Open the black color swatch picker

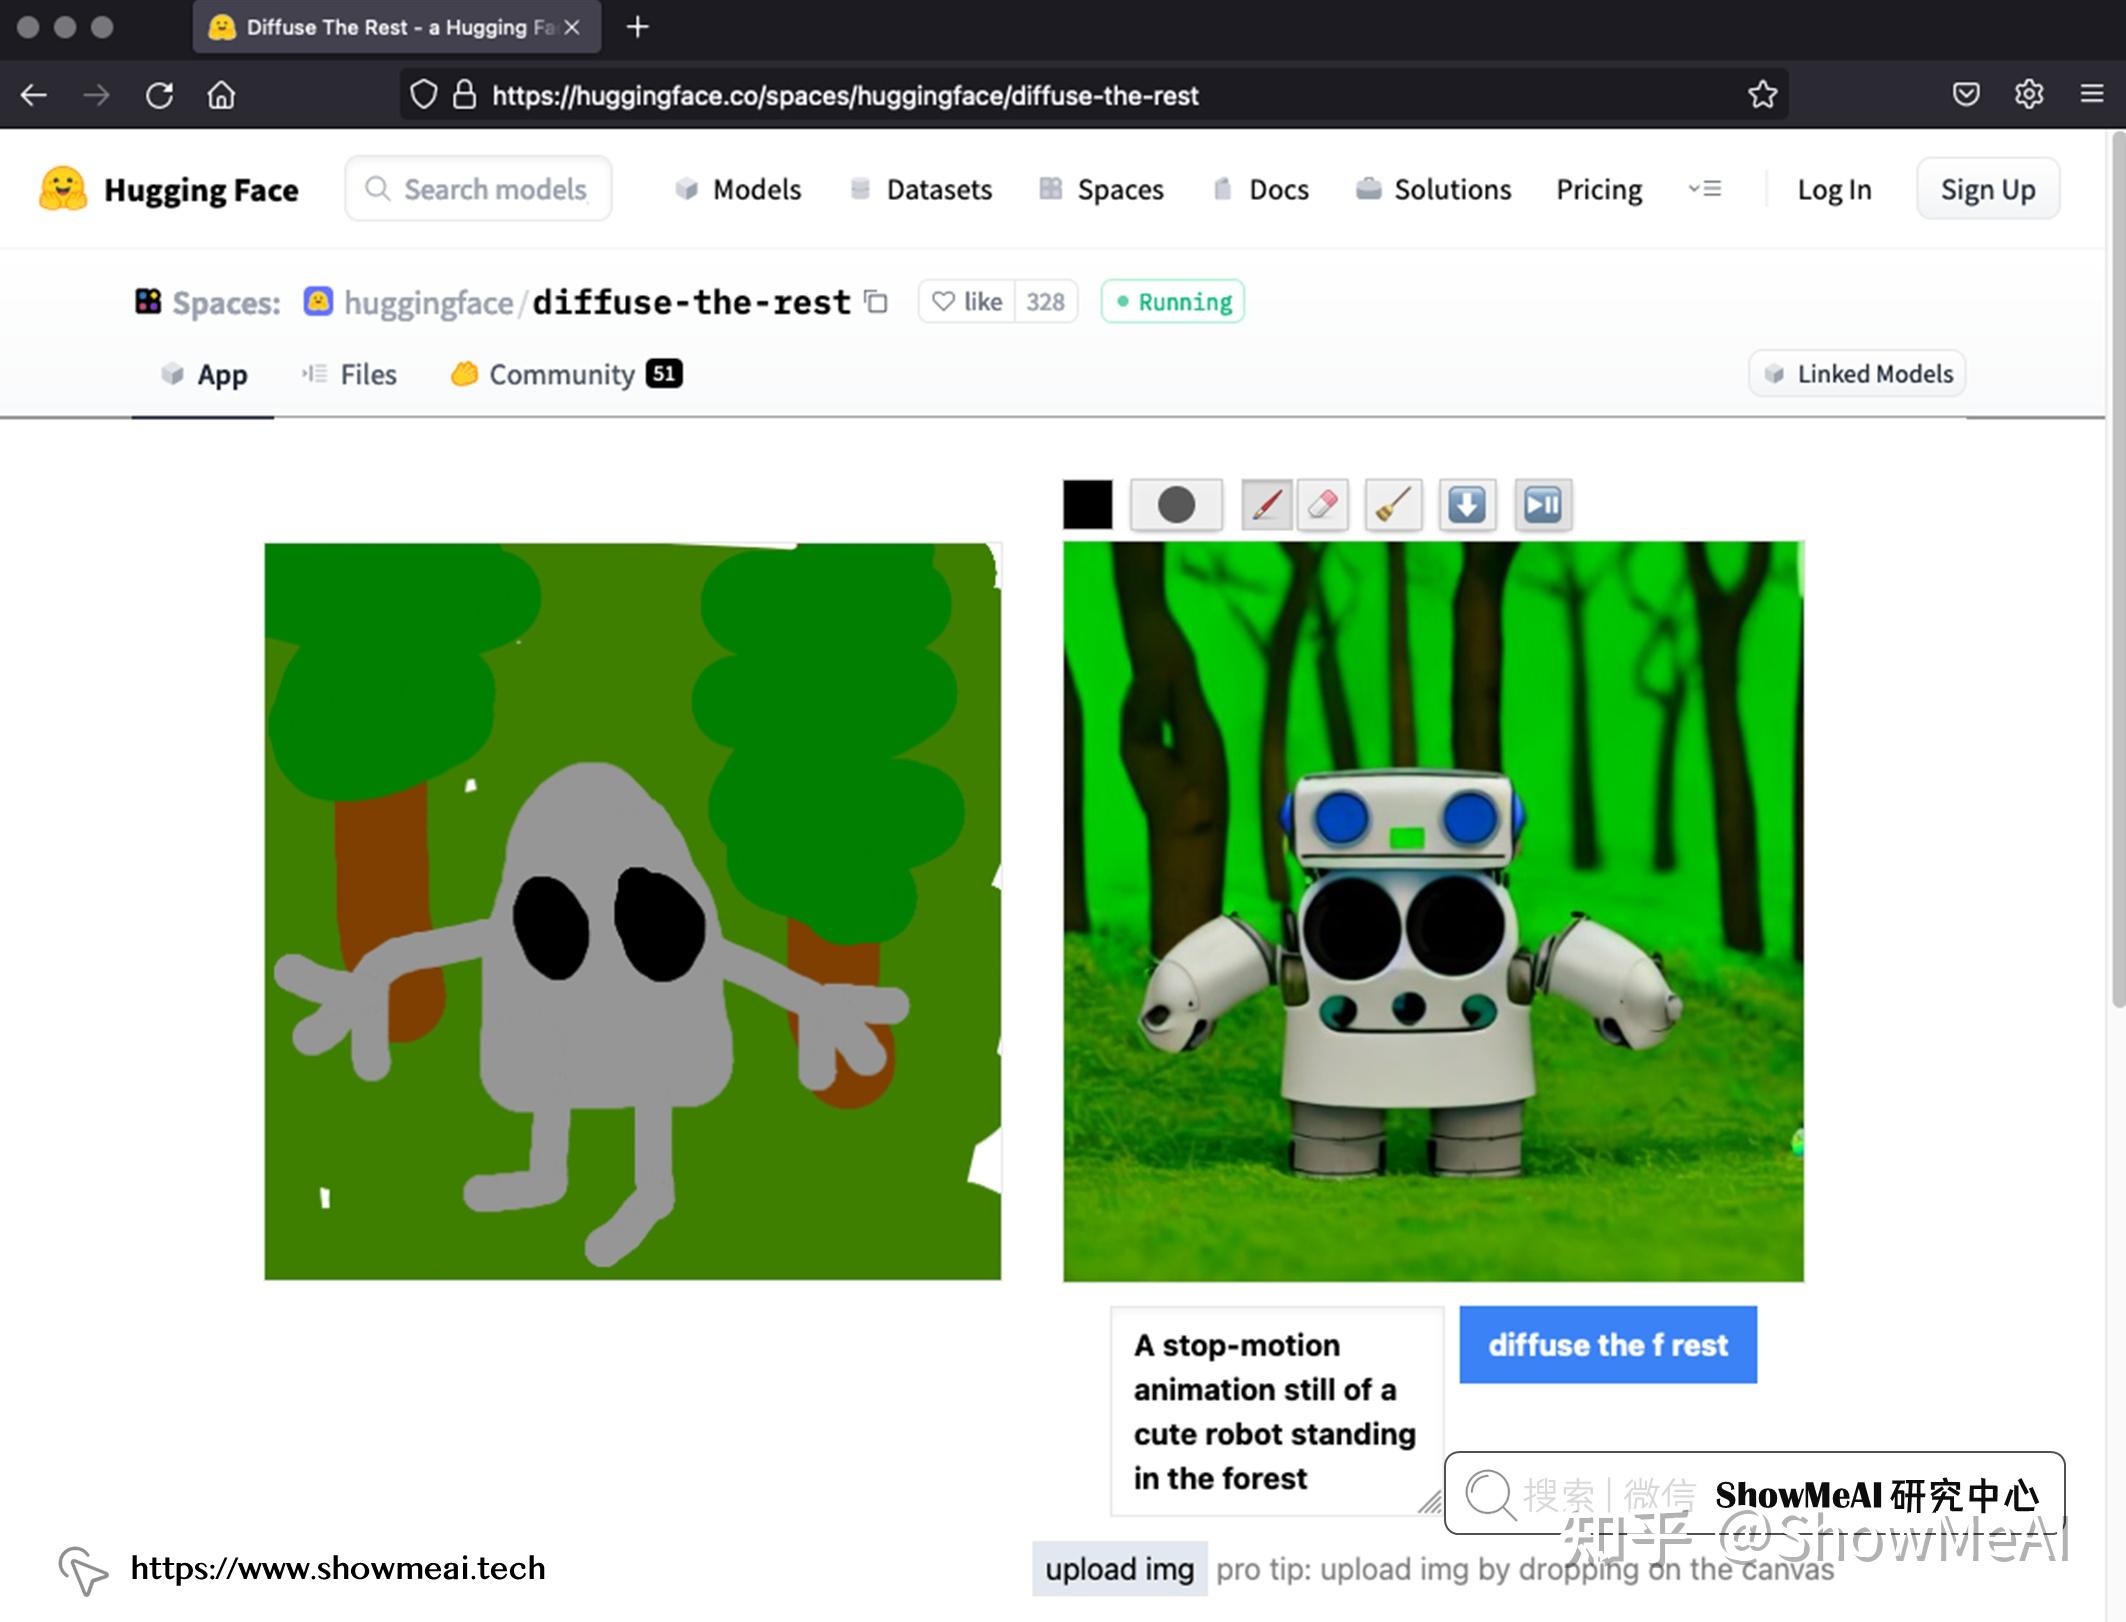click(1087, 504)
